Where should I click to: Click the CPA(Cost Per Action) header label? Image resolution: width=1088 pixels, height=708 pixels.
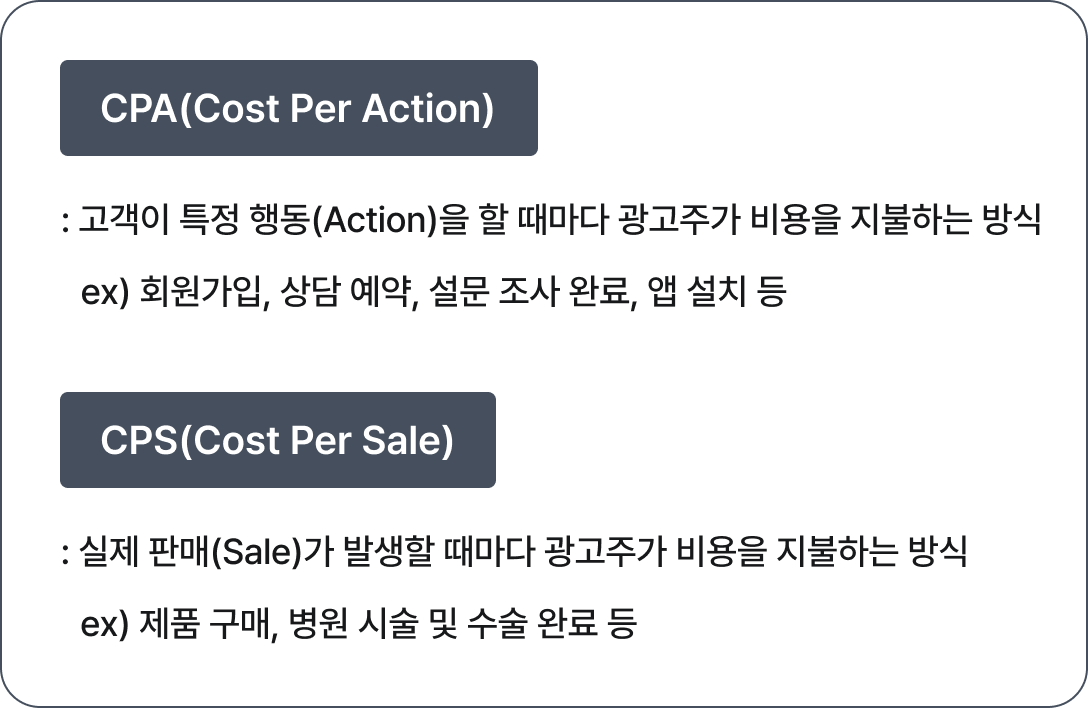coord(297,109)
